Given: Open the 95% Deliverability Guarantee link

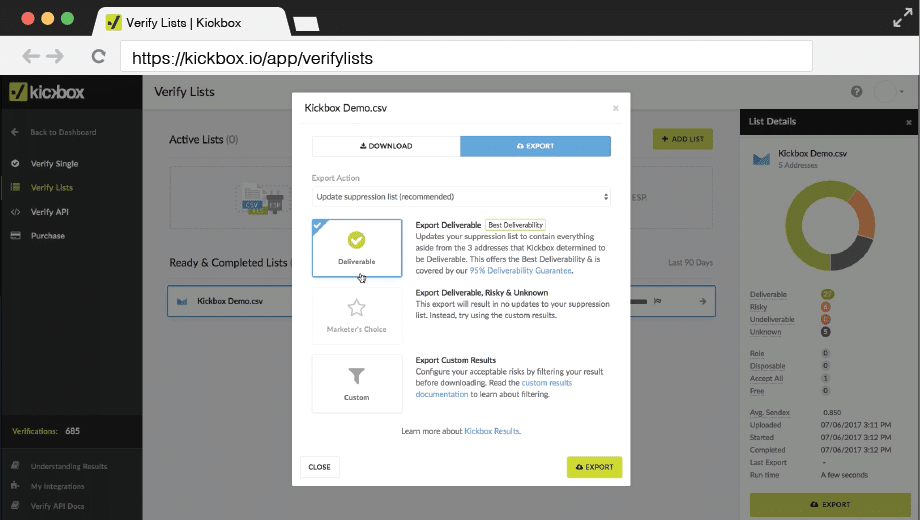Looking at the screenshot, I should [x=520, y=271].
